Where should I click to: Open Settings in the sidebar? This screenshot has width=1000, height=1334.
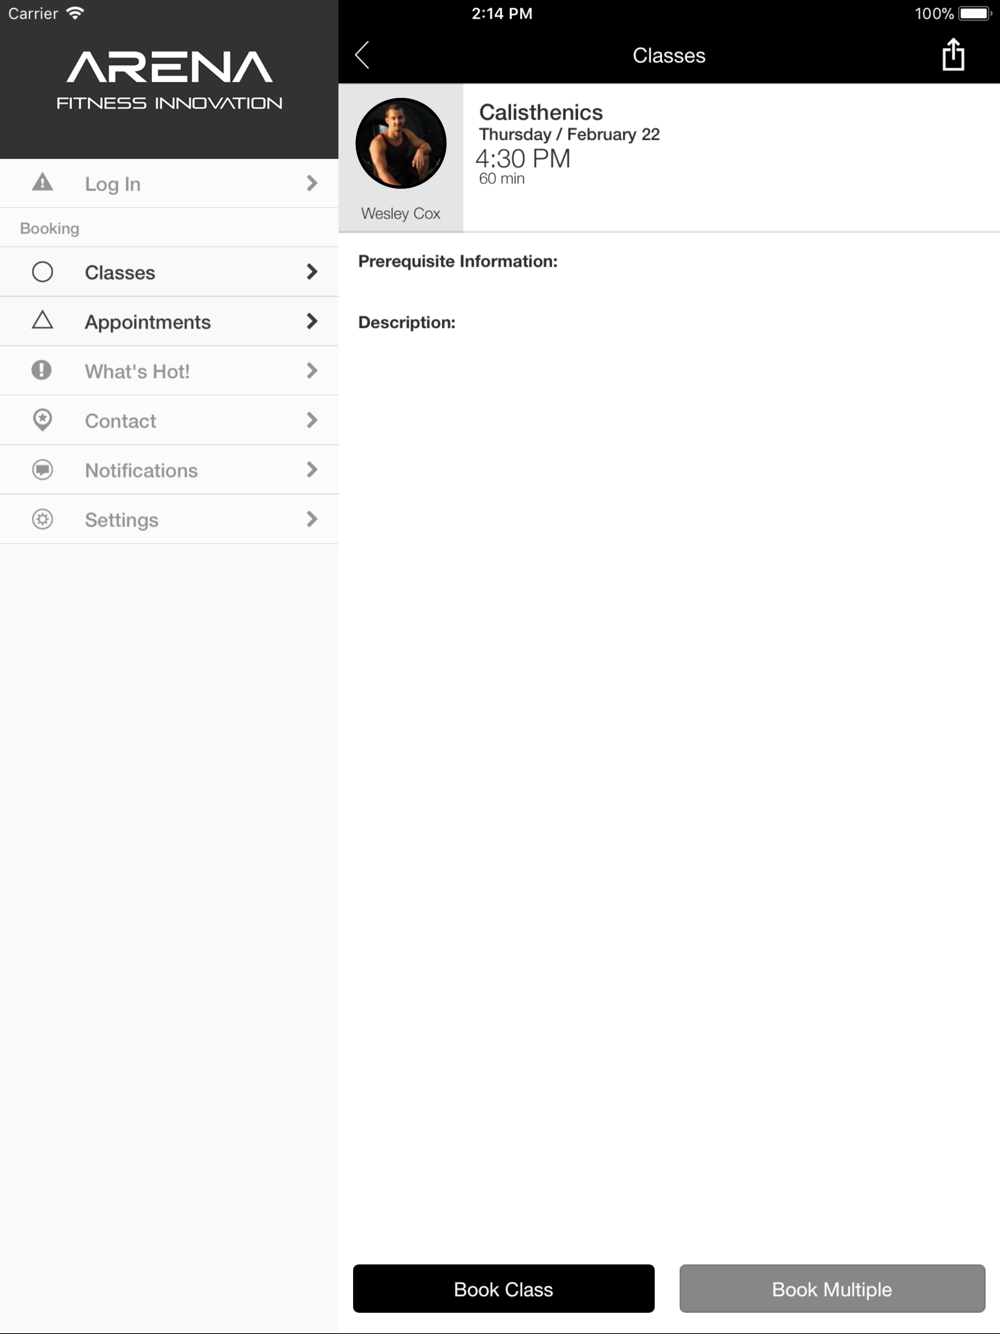[169, 519]
